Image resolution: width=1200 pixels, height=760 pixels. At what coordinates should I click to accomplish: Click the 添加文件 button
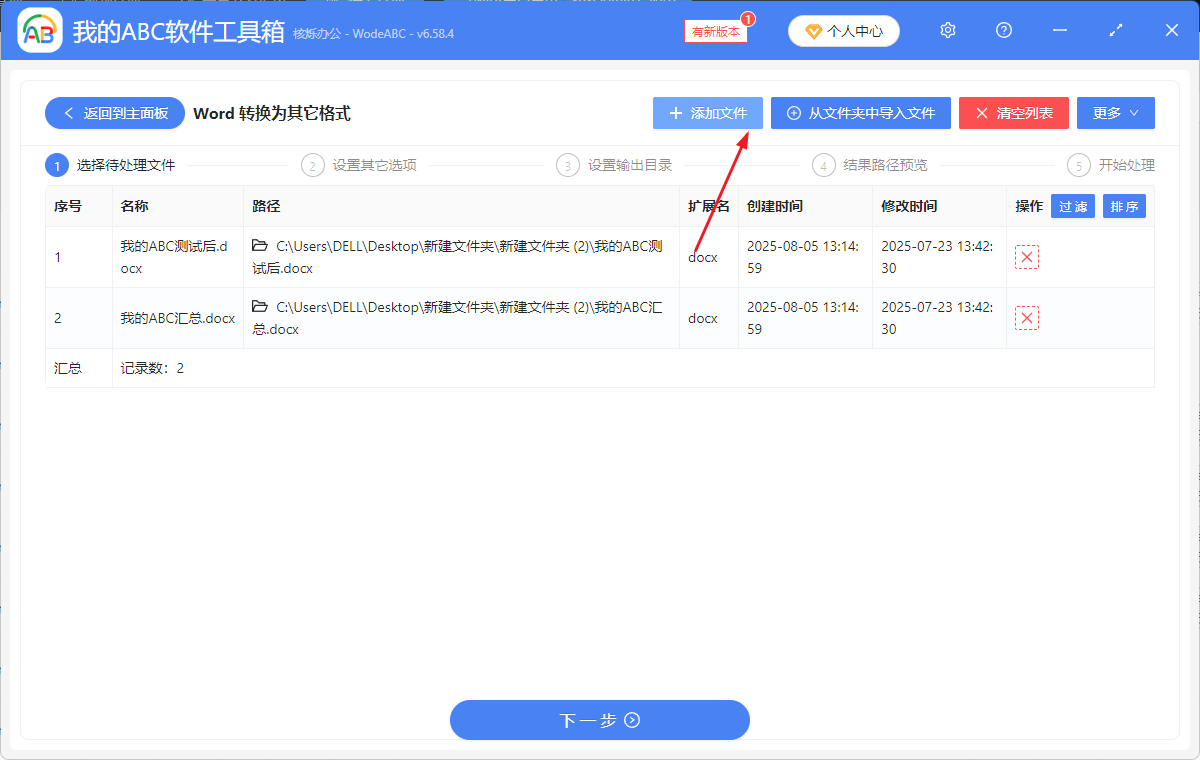point(707,113)
